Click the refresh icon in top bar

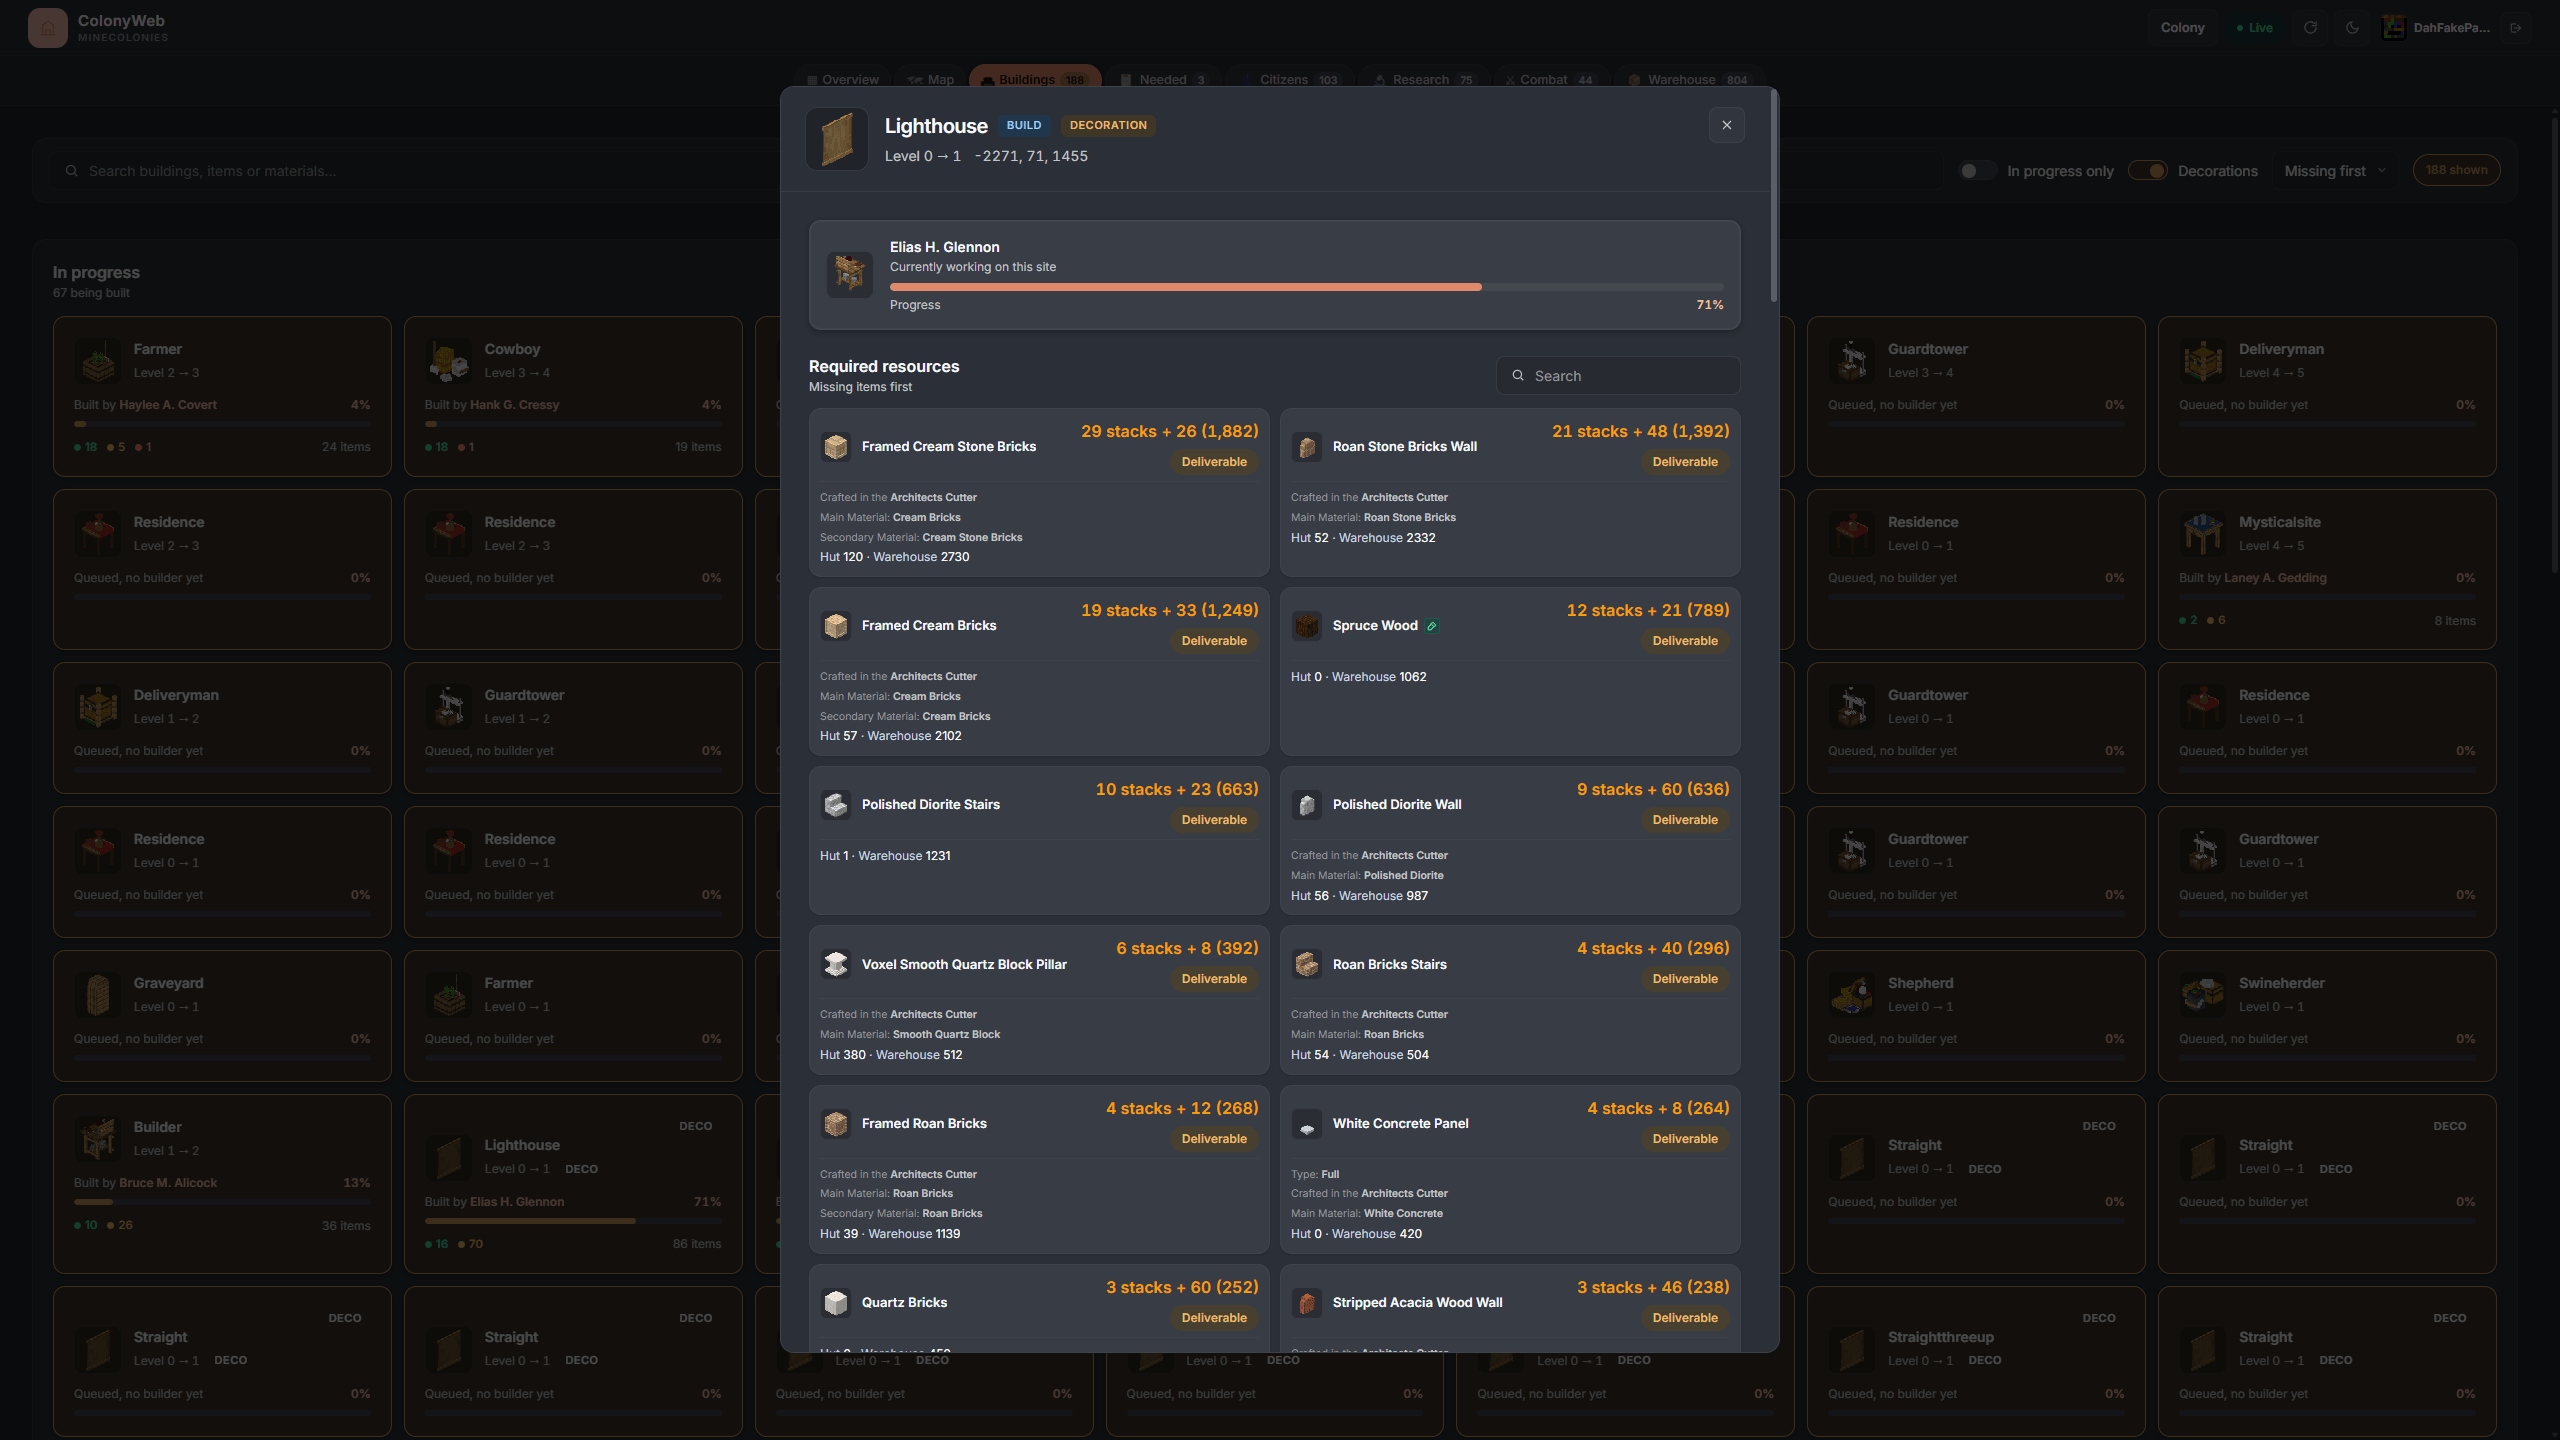pos(2310,28)
